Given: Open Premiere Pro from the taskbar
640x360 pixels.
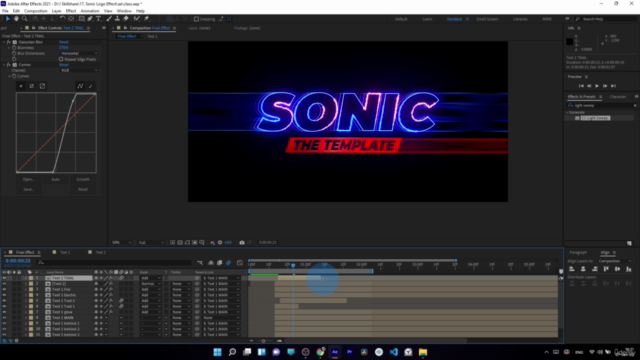Looking at the screenshot, I should pyautogui.click(x=349, y=352).
